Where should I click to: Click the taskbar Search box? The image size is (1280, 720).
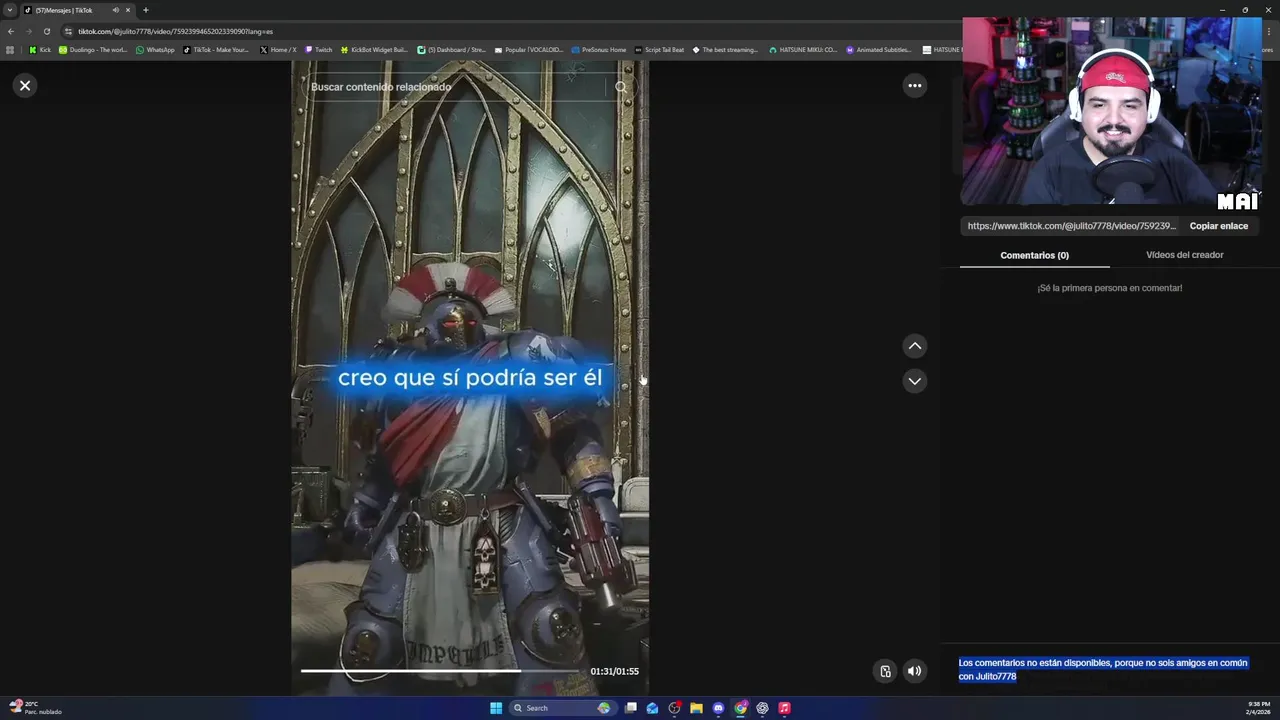point(562,708)
